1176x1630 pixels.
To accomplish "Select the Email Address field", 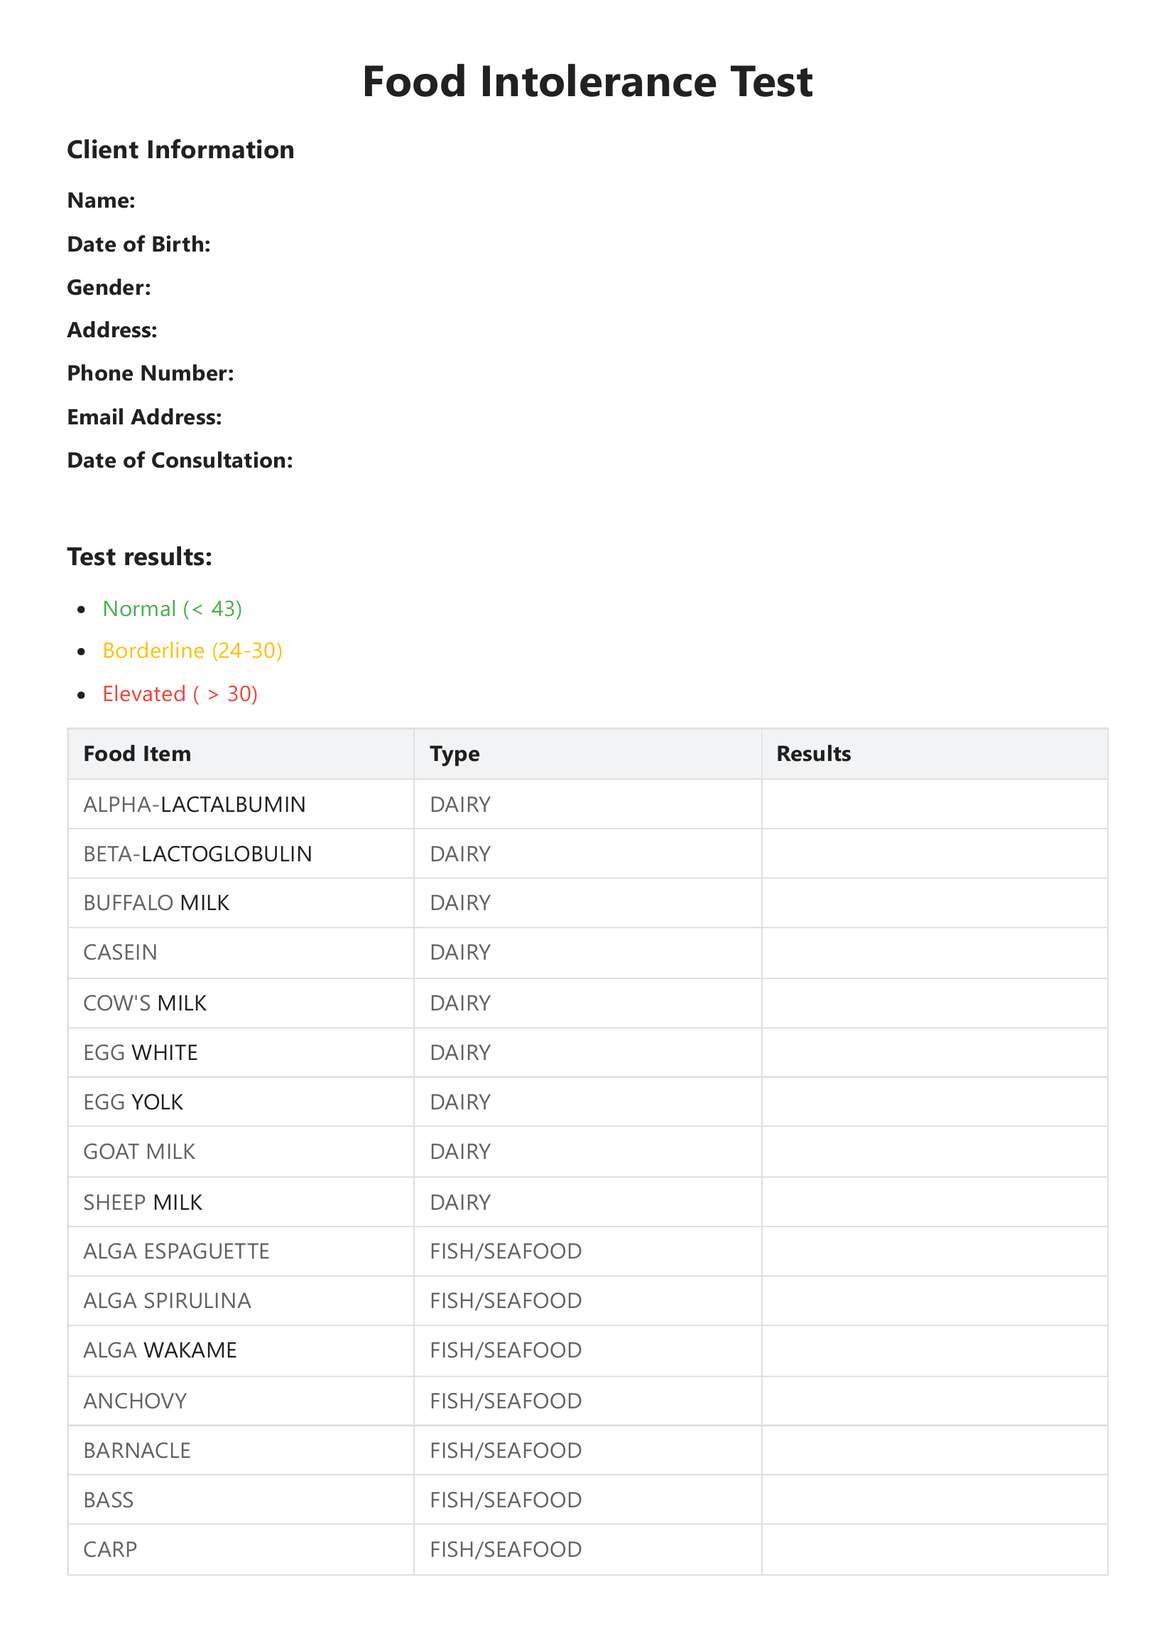I will pos(144,417).
